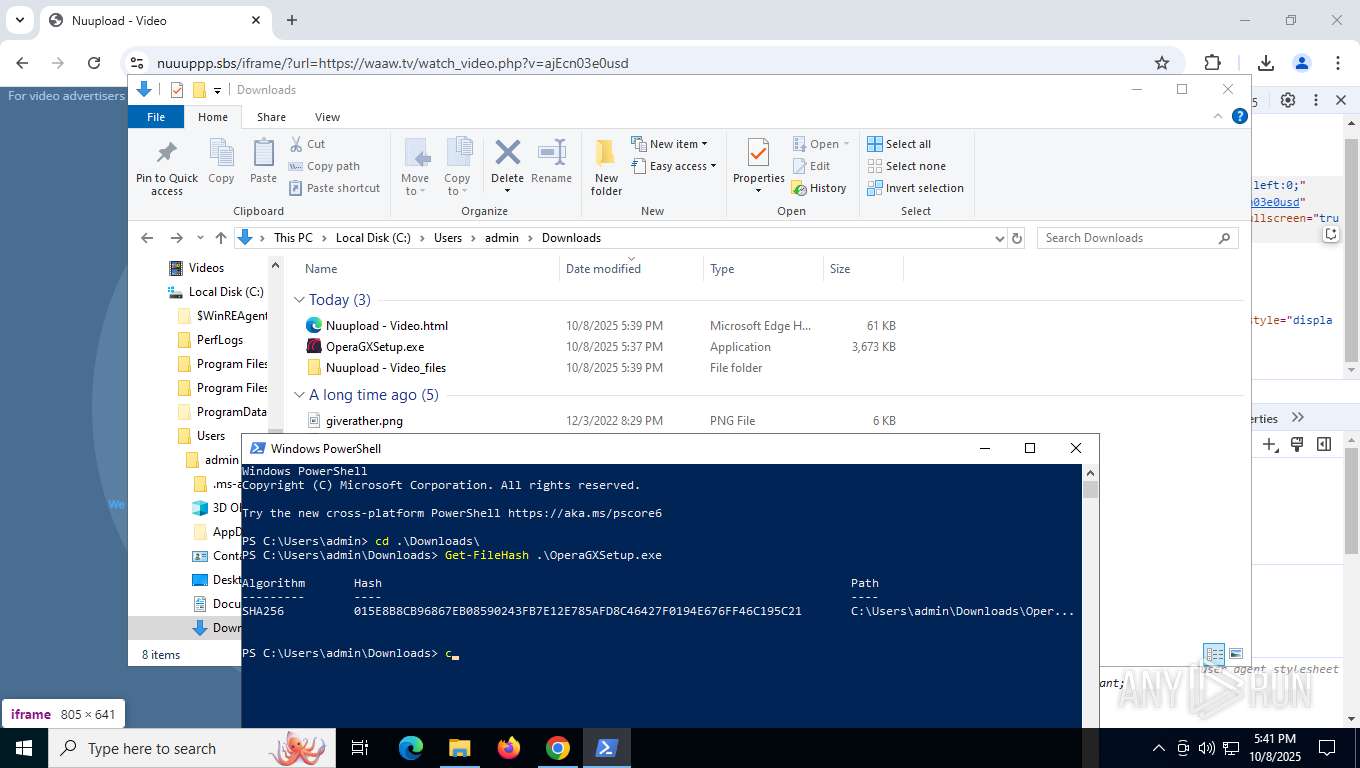The width and height of the screenshot is (1360, 768).
Task: Open Microsoft Edge from taskbar
Action: (410, 748)
